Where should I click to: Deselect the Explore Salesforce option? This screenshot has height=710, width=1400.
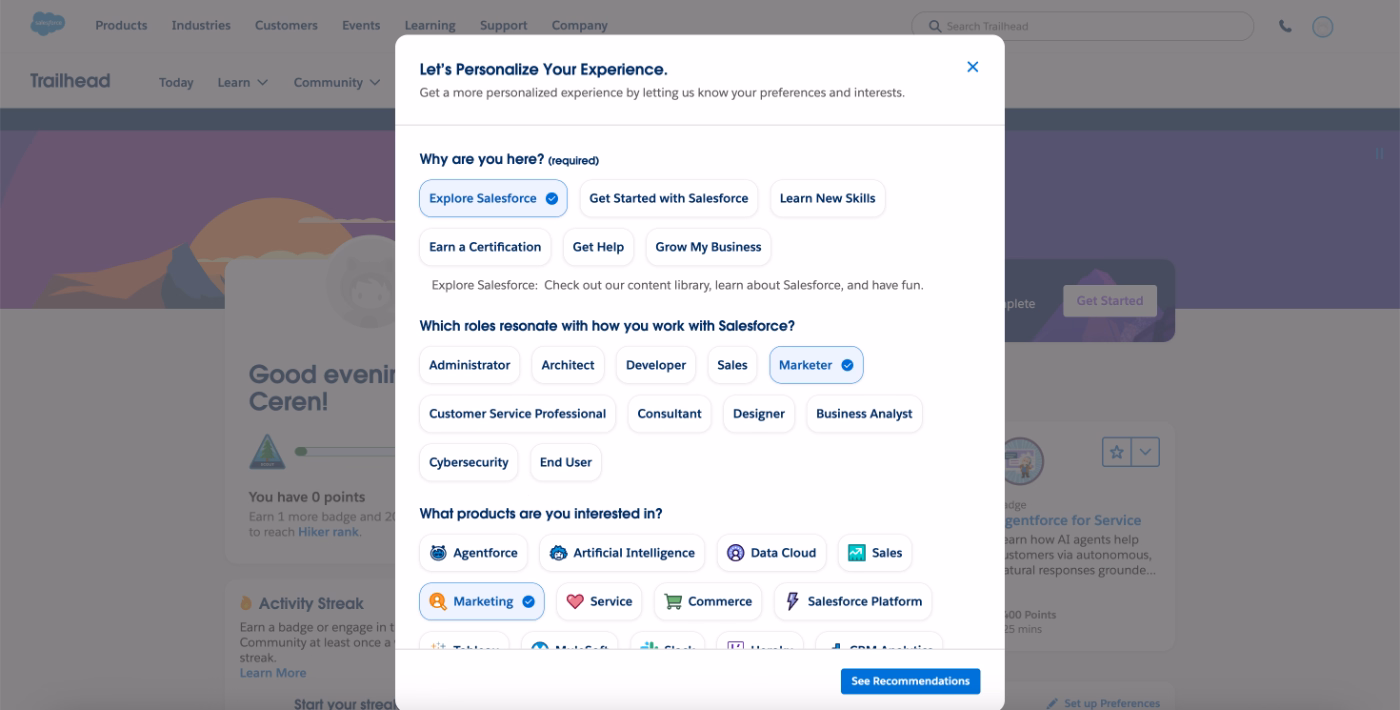[x=493, y=198]
